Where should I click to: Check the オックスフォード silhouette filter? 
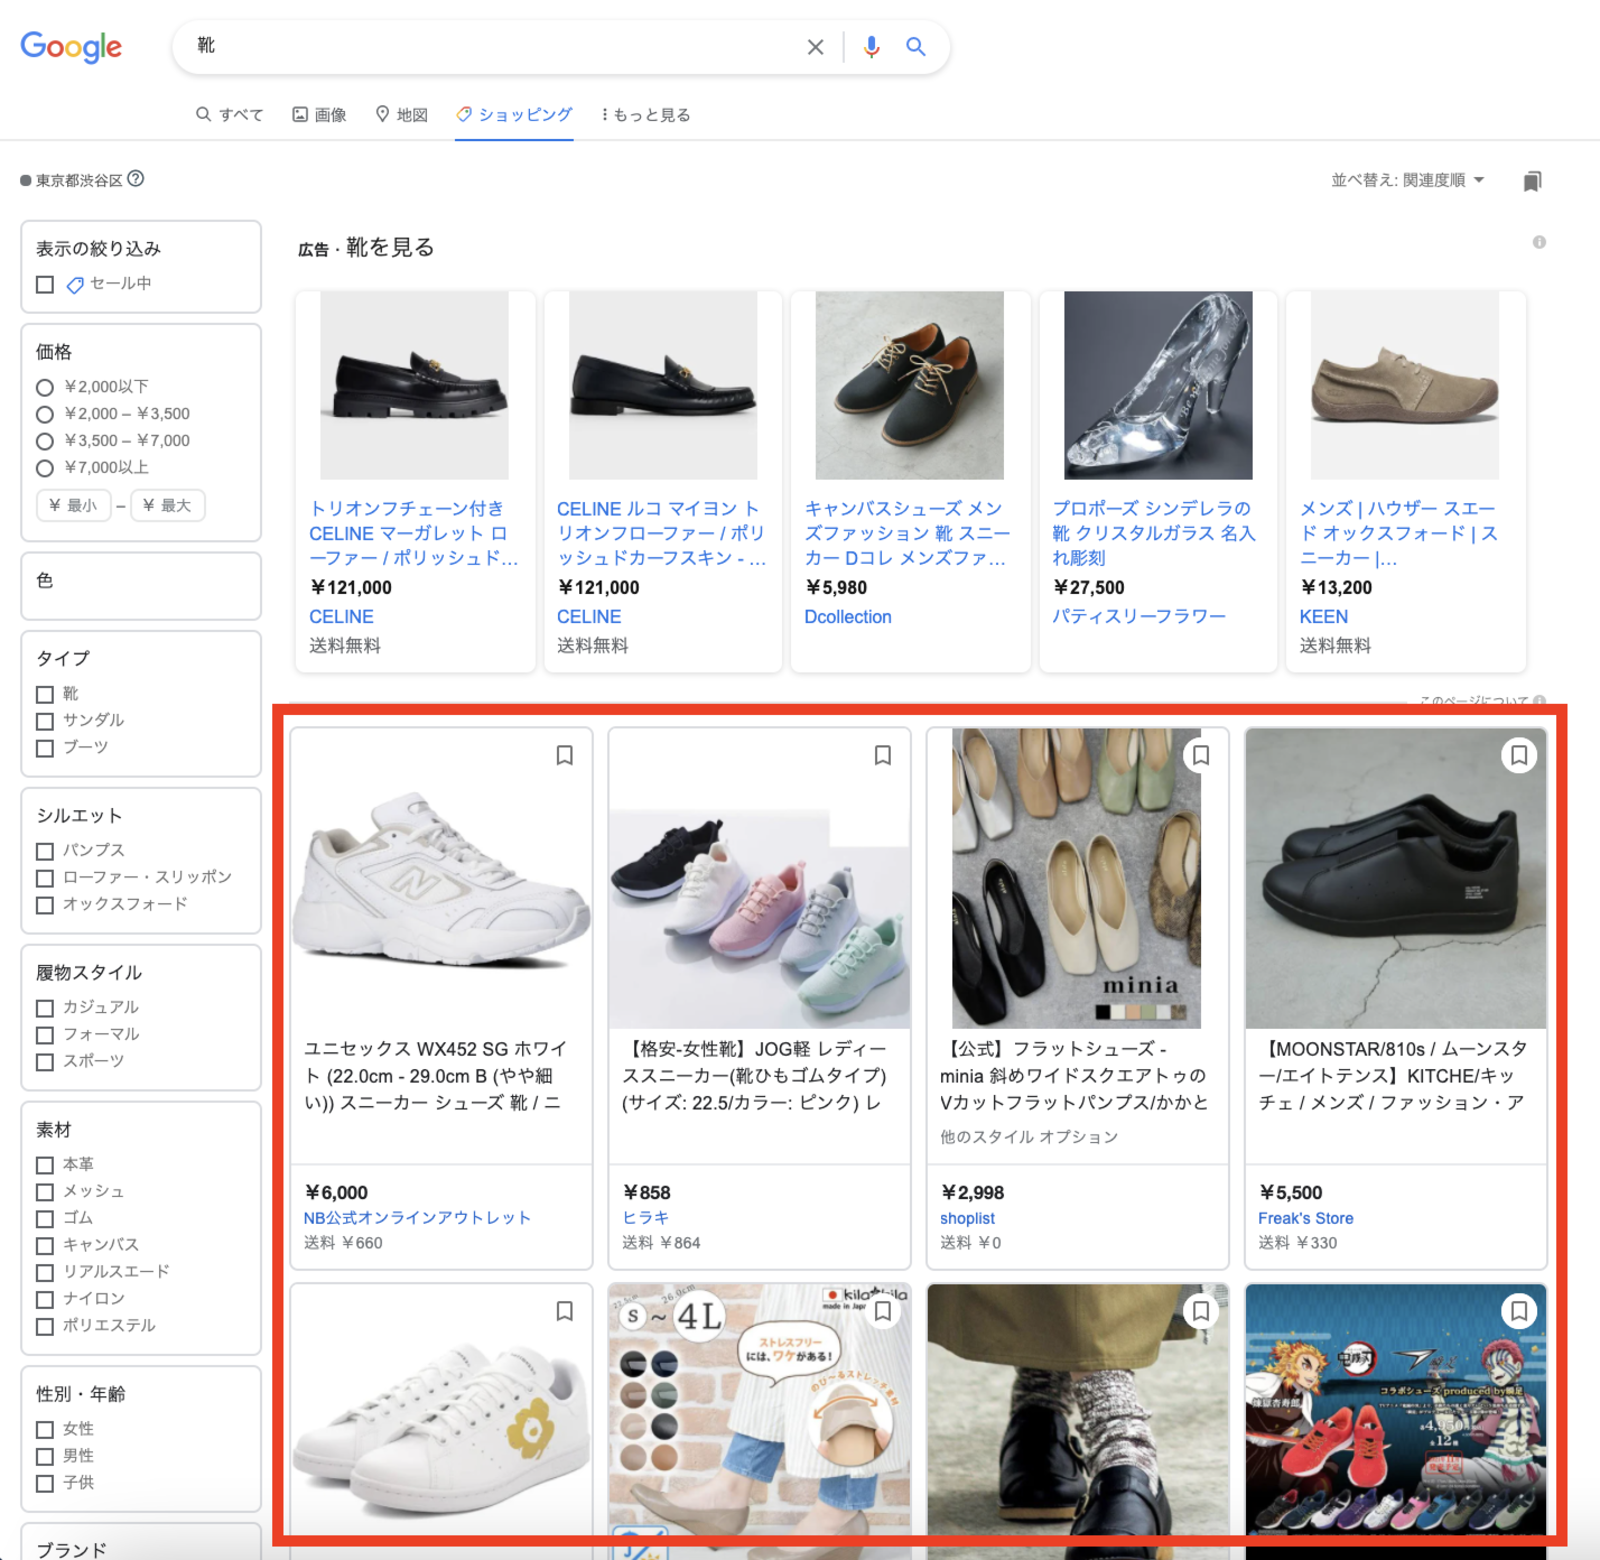[x=45, y=905]
